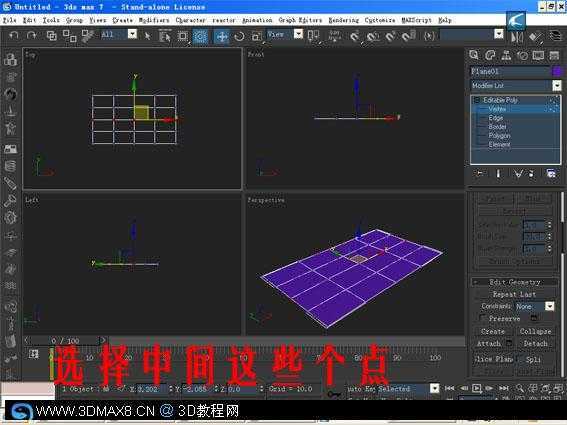Open the Rendering menu
567x425 pixels.
tap(344, 20)
